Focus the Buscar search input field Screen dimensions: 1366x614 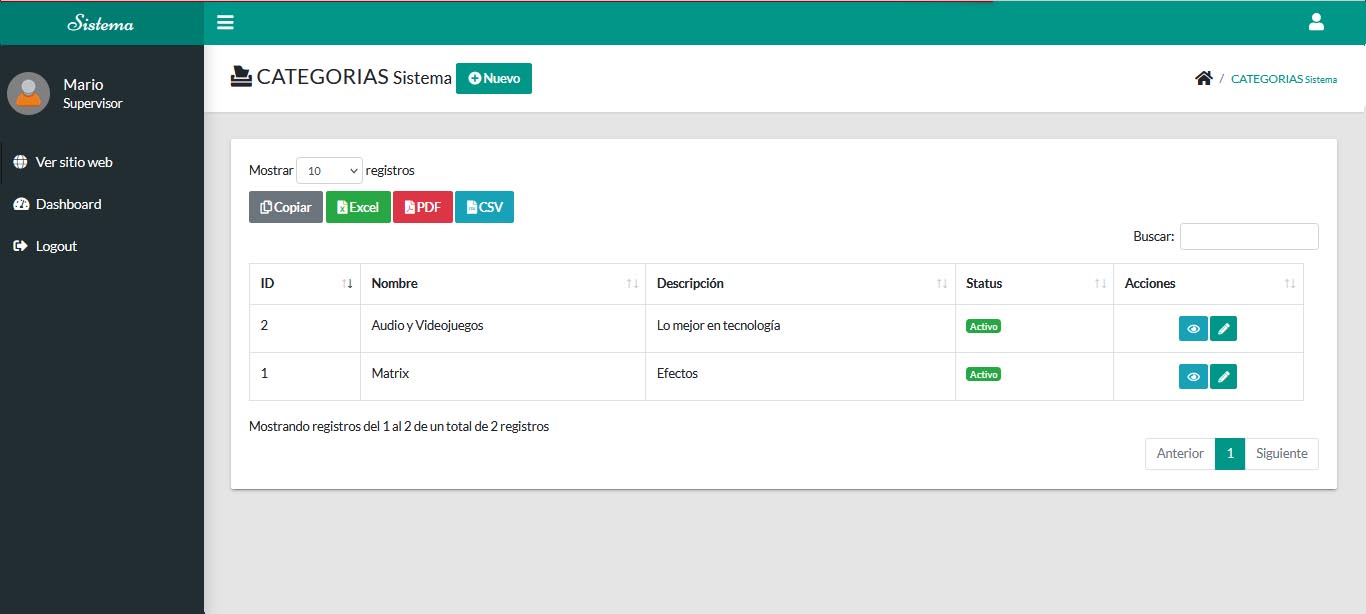(x=1248, y=236)
